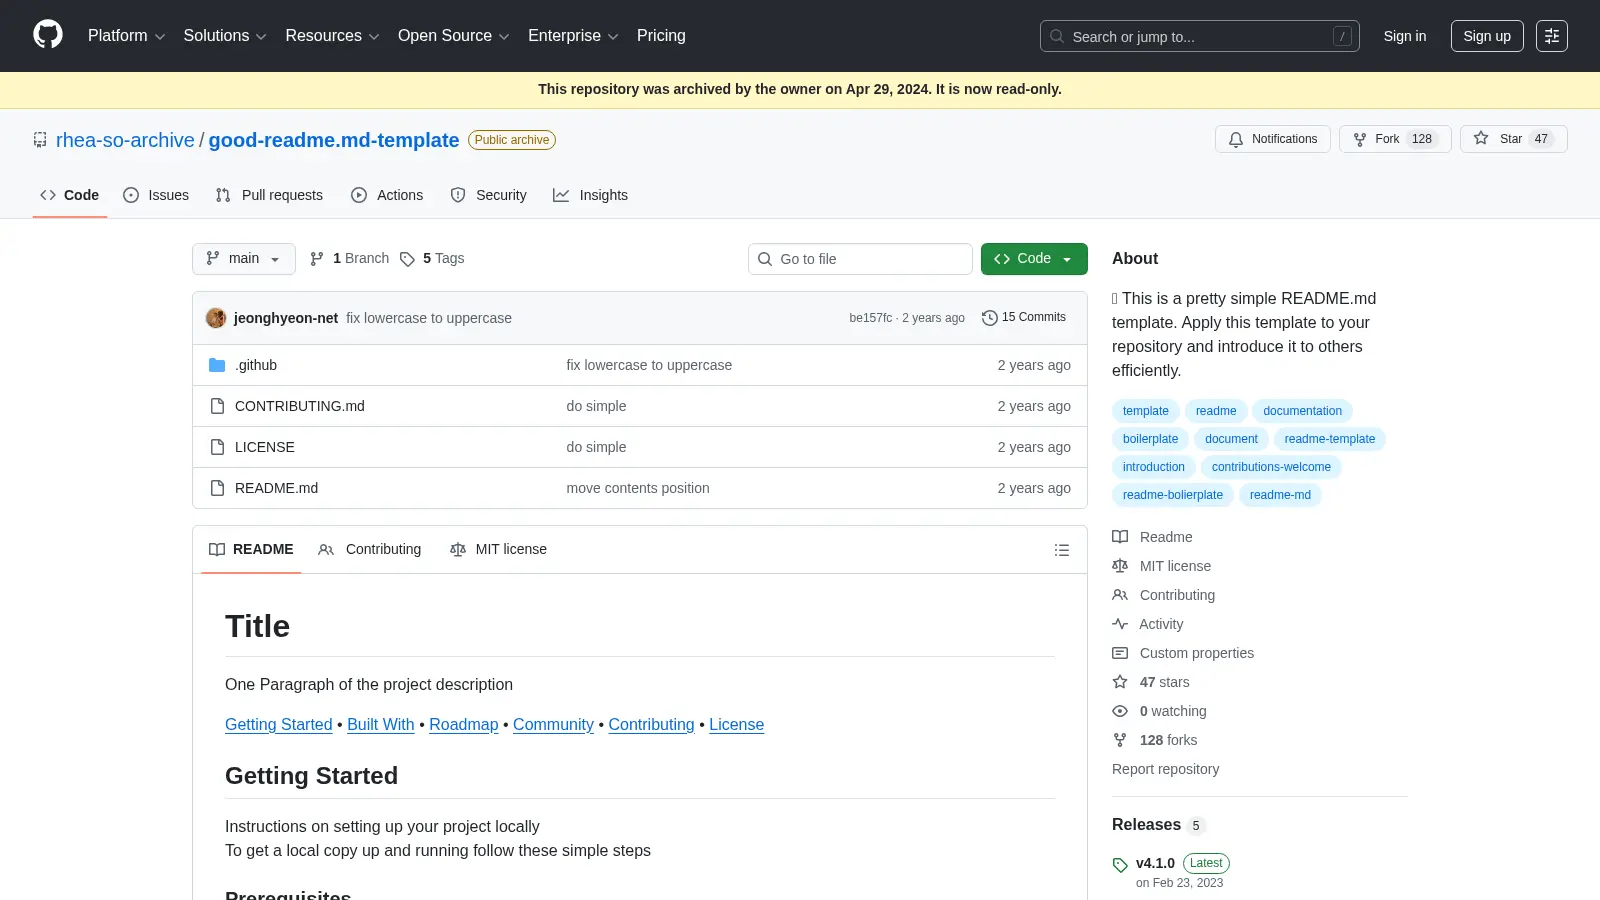Click the Getting Started anchor link
This screenshot has height=900, width=1600.
(279, 724)
